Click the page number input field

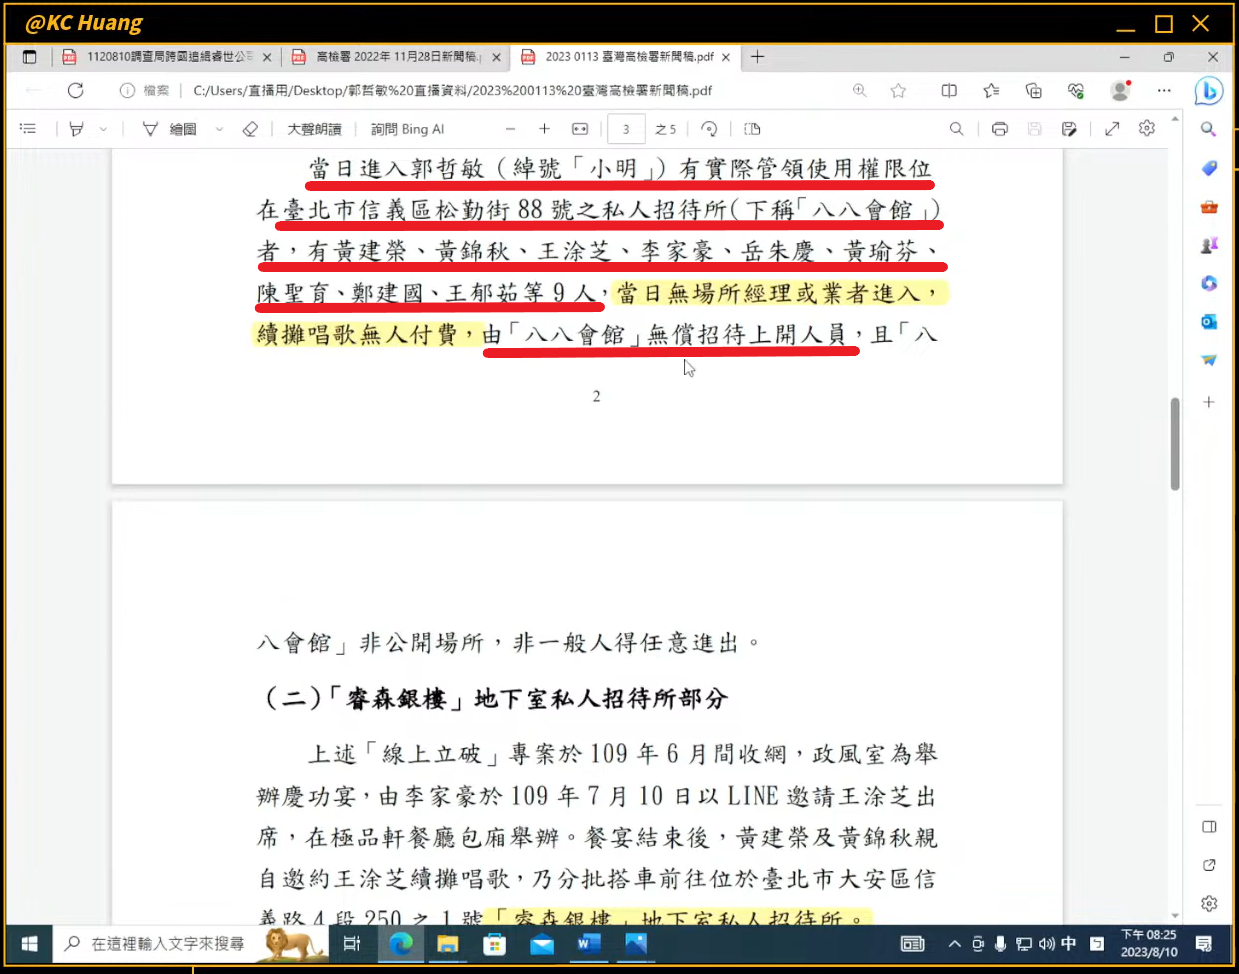pos(626,129)
